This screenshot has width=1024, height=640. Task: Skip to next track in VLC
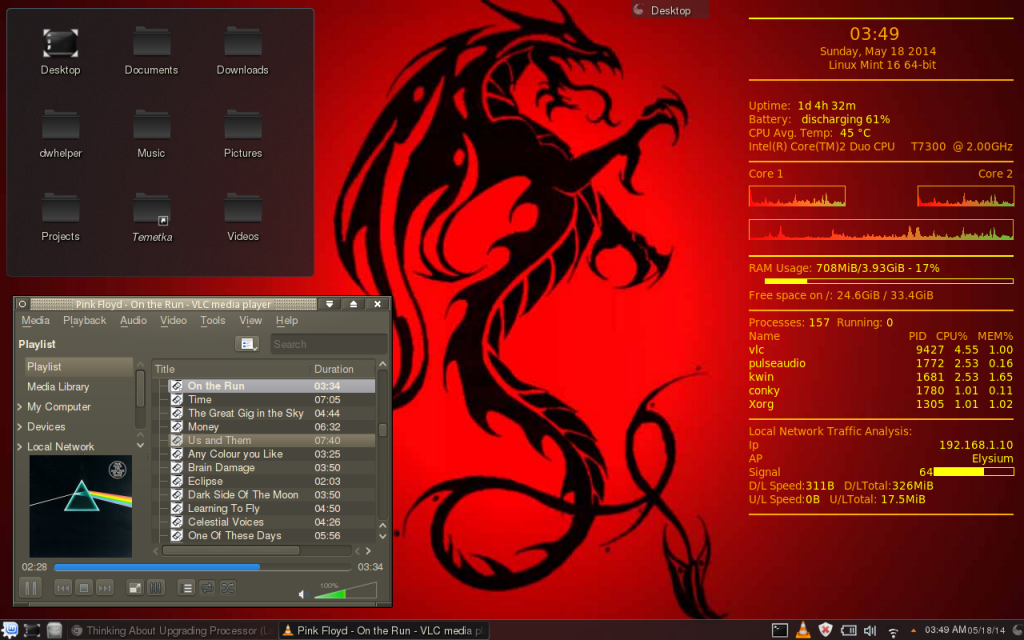104,588
